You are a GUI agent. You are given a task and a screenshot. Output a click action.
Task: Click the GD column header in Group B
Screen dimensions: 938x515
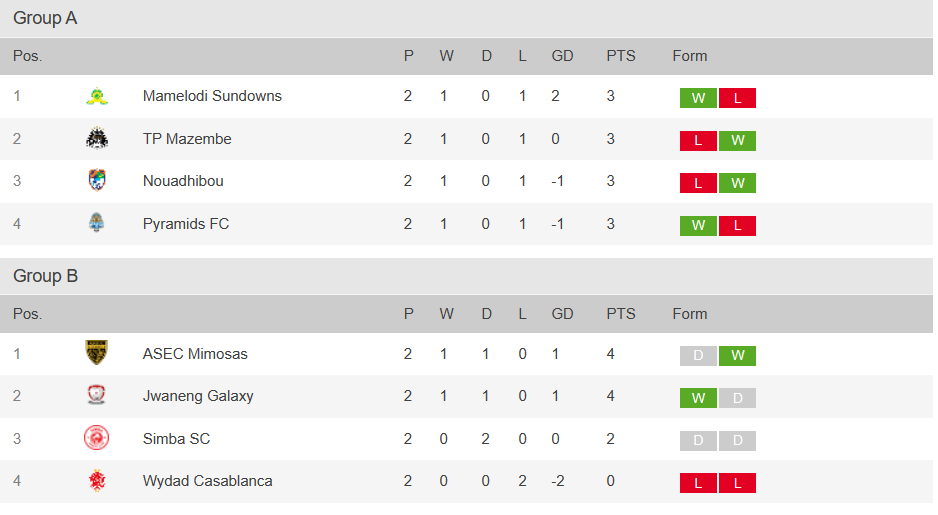562,314
